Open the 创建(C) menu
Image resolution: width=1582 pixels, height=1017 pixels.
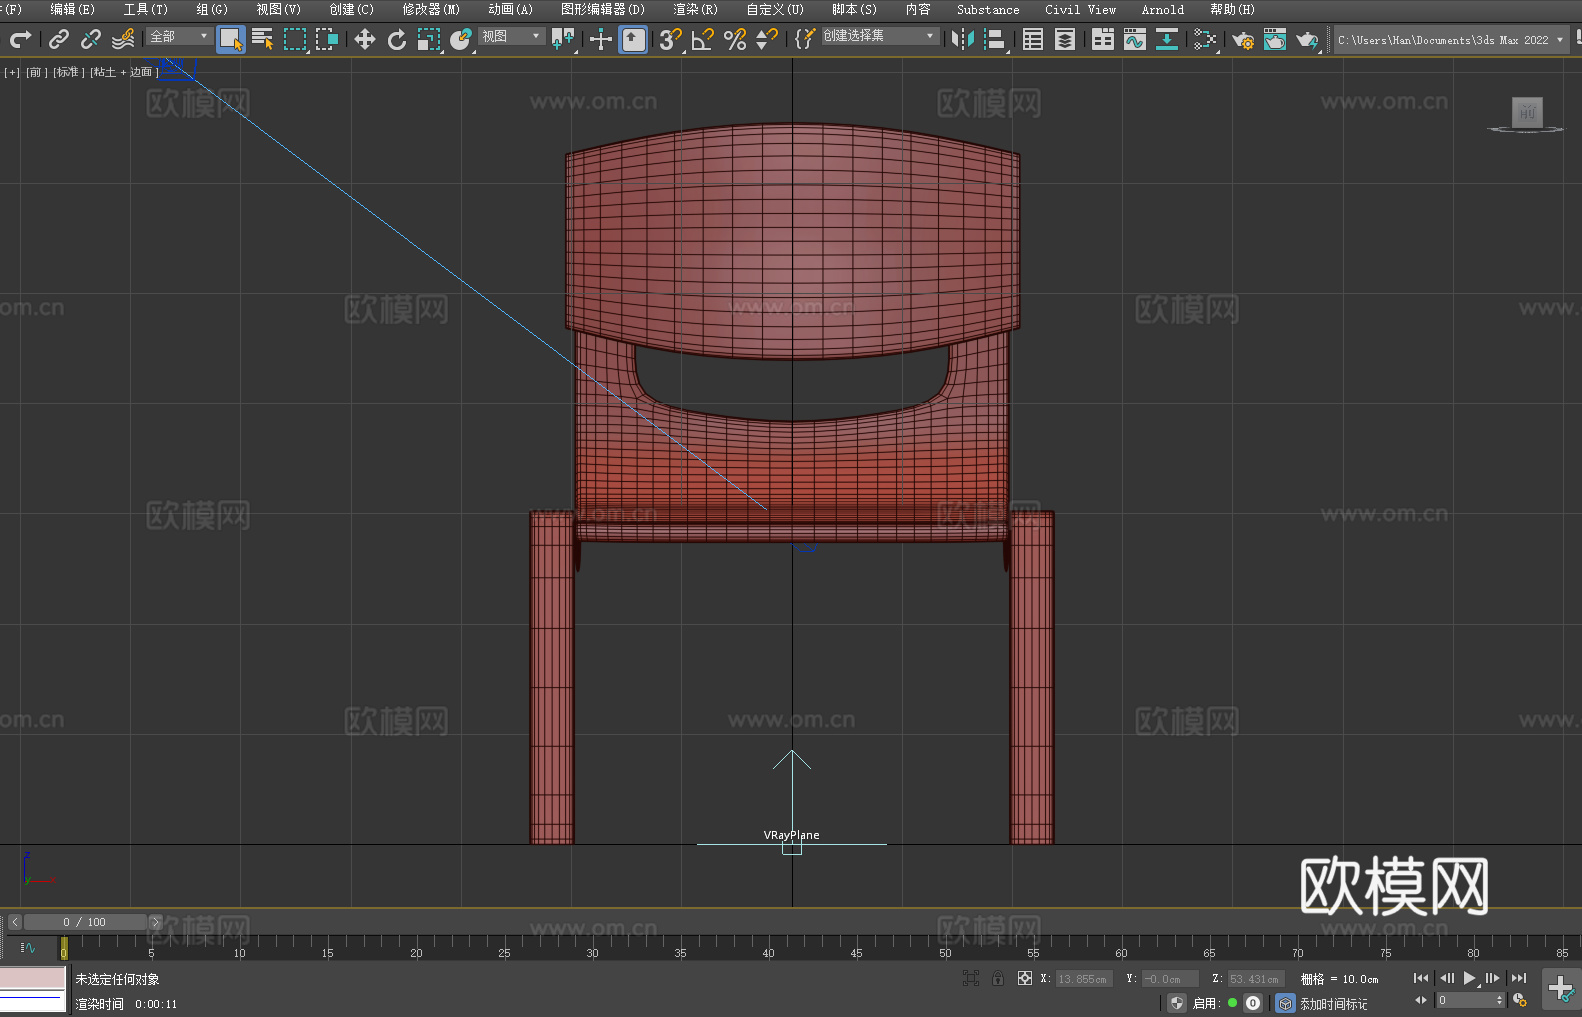[x=352, y=9]
